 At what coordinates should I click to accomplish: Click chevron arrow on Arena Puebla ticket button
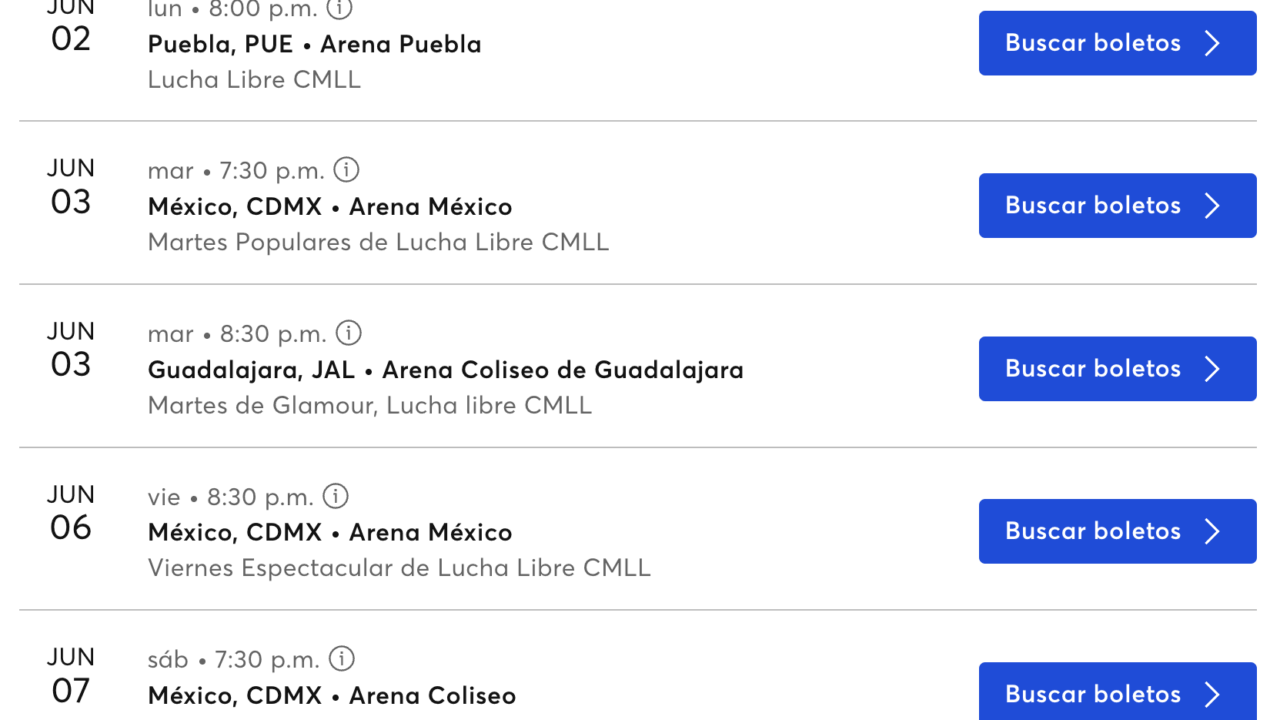click(1213, 43)
